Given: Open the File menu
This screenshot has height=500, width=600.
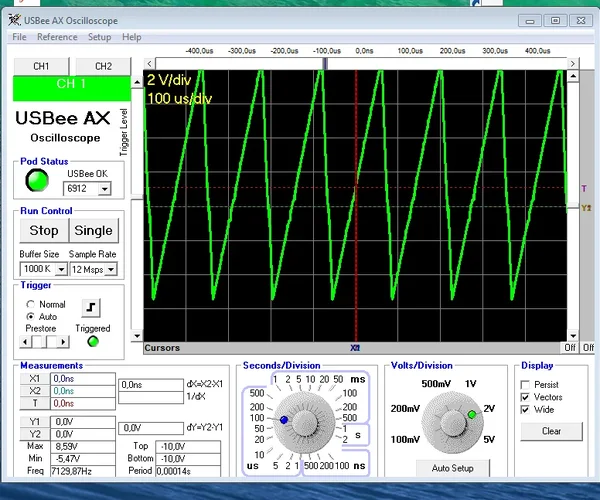Looking at the screenshot, I should (19, 37).
